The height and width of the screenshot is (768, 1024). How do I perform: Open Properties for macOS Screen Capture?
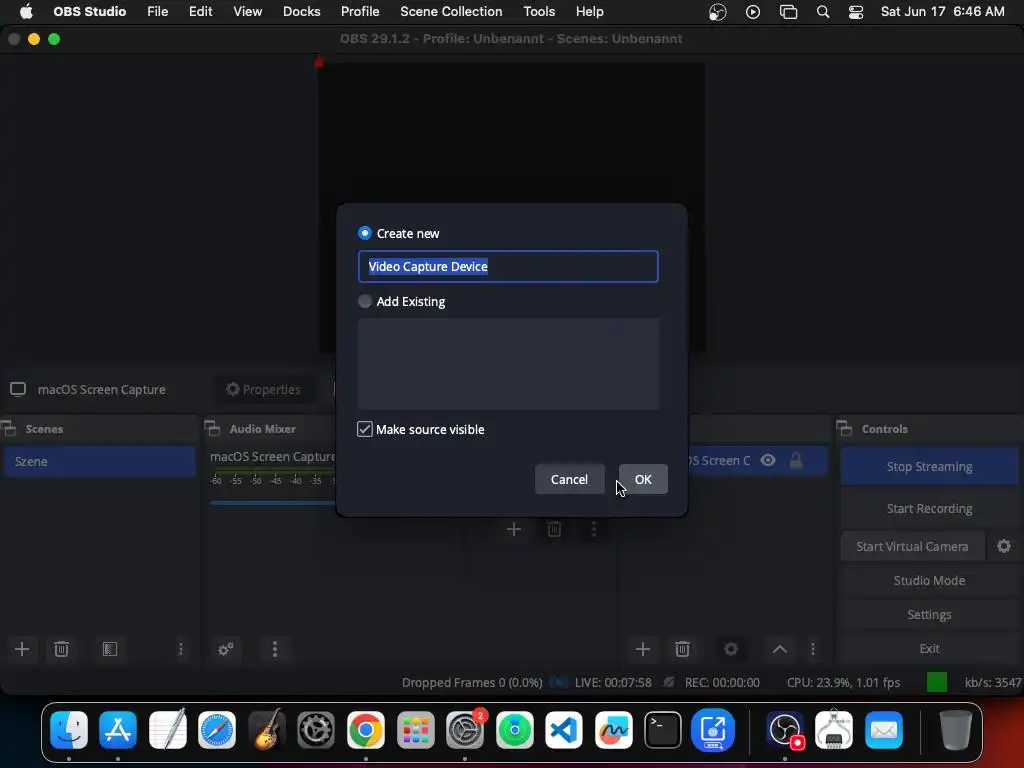click(x=263, y=389)
